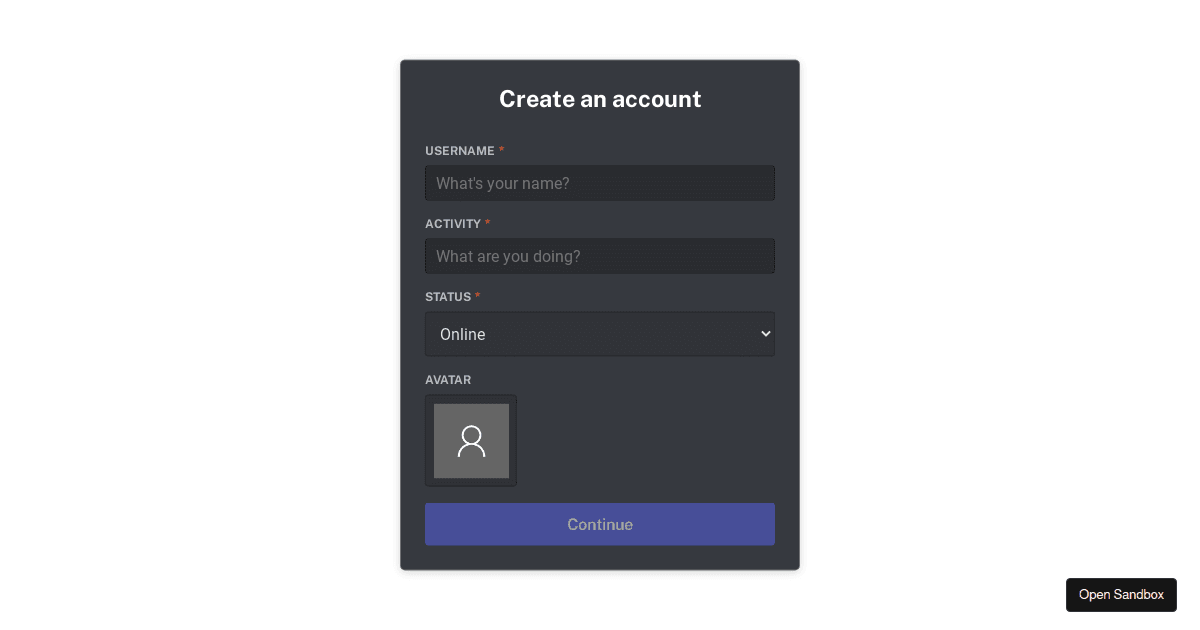This screenshot has width=1200, height=630.
Task: Click the Continue button
Action: coord(600,524)
